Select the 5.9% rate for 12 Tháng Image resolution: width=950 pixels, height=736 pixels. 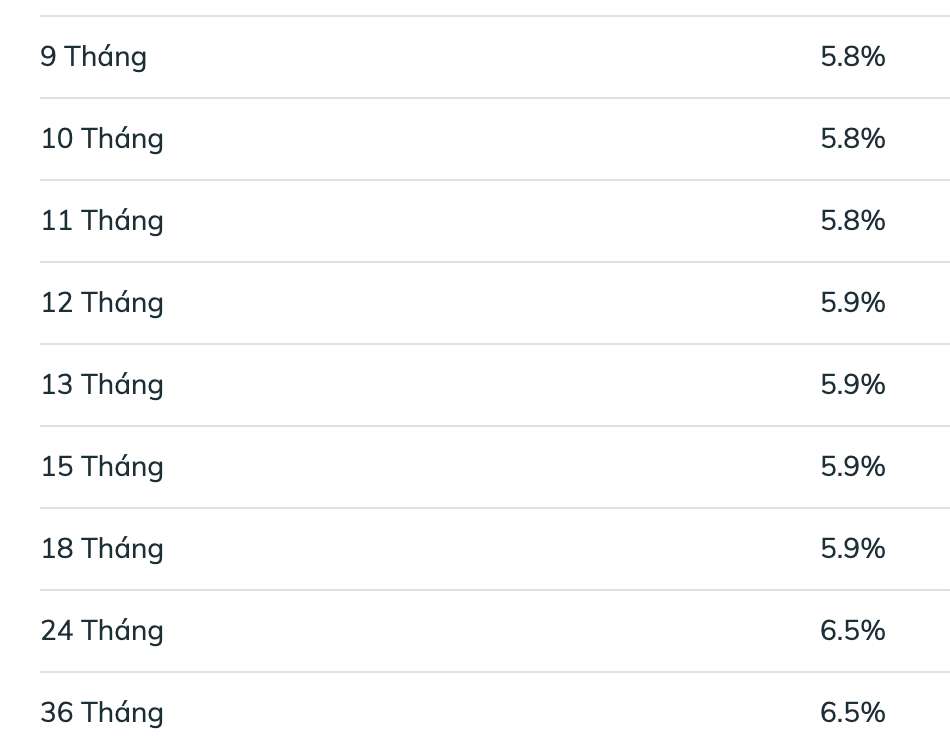(852, 303)
